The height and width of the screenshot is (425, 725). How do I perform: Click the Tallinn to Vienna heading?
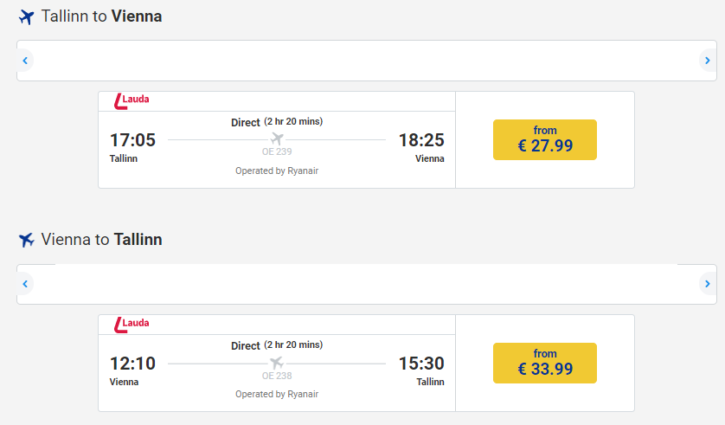[102, 16]
